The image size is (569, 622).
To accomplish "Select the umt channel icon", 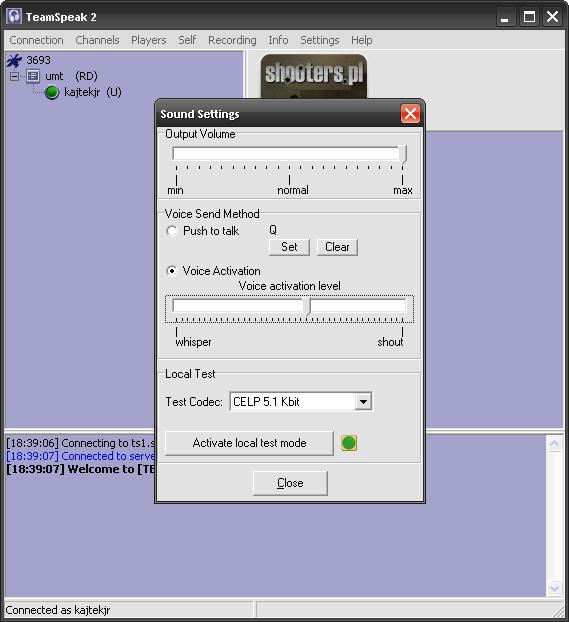I will 33,76.
